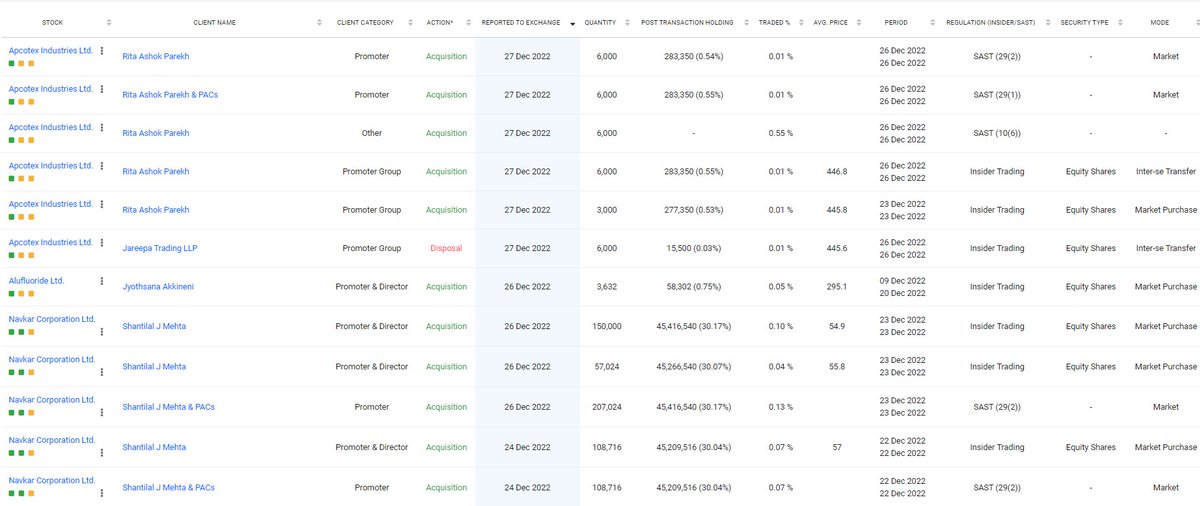This screenshot has height=506, width=1200.
Task: Open Navkar Corporation link in 150,000 quantity row
Action: tap(52, 319)
